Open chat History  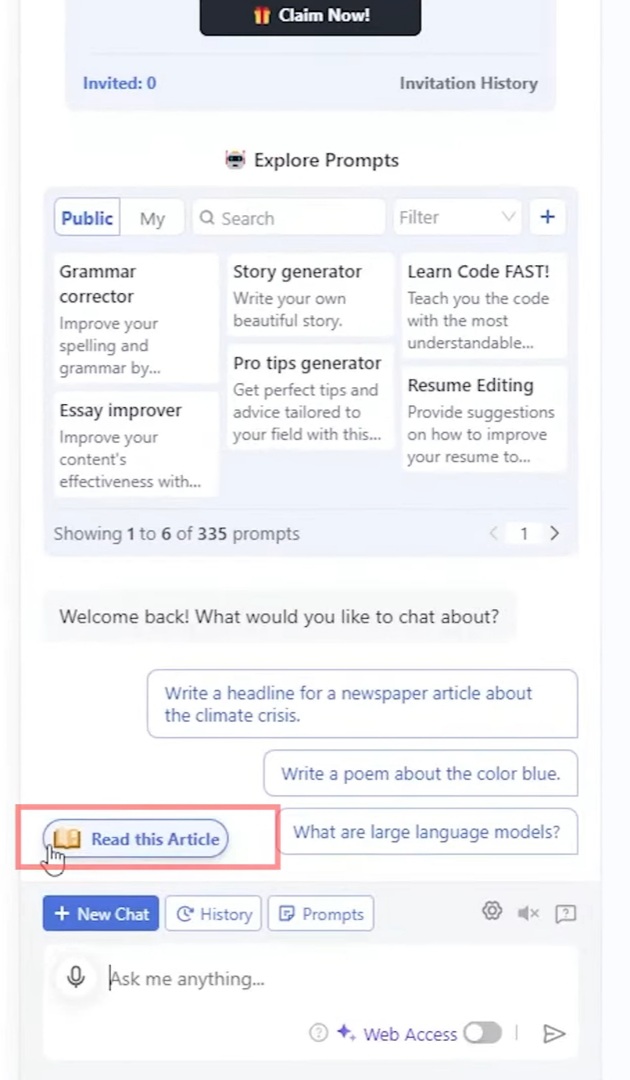click(213, 914)
